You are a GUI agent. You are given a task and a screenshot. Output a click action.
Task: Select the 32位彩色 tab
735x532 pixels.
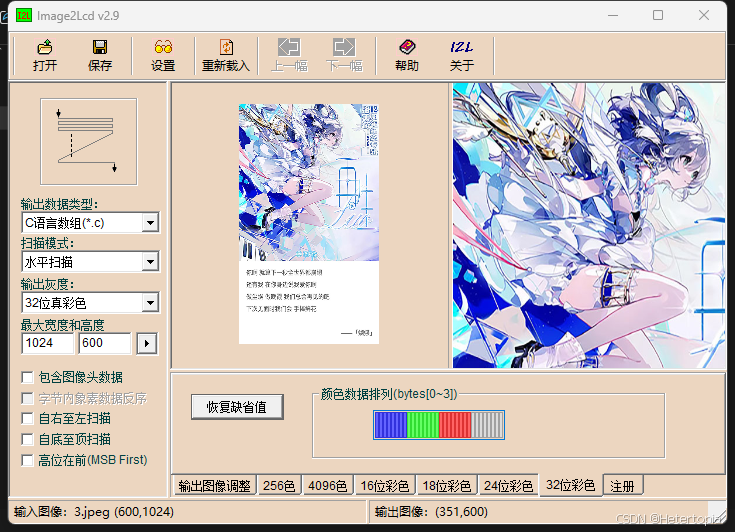[570, 485]
